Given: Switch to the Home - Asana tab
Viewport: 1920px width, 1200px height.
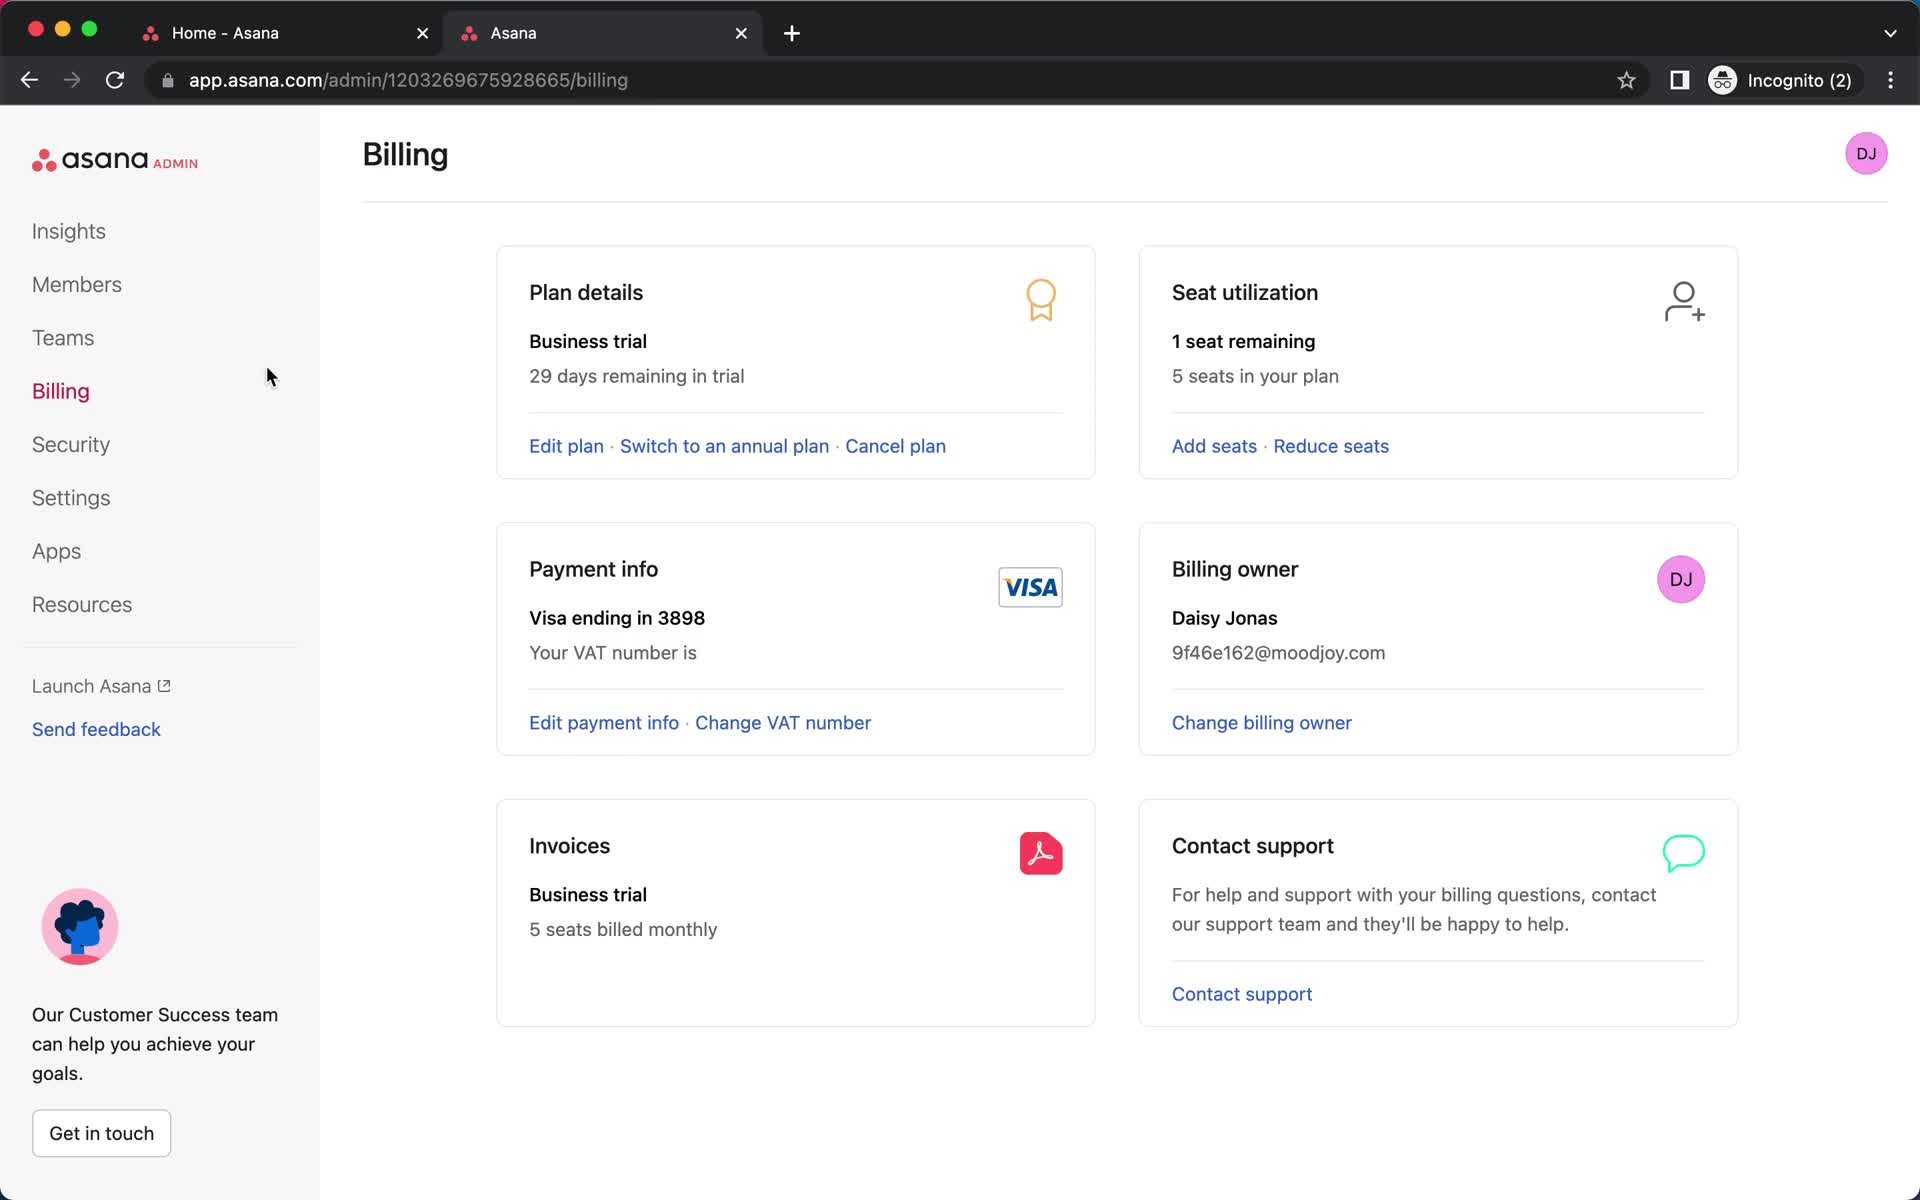Looking at the screenshot, I should point(285,33).
